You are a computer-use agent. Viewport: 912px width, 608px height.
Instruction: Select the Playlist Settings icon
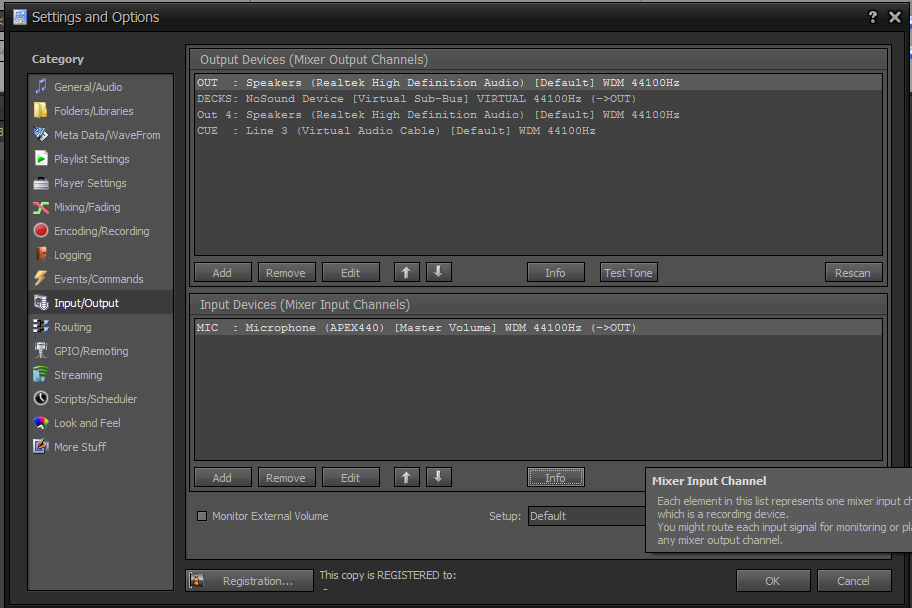(42, 159)
